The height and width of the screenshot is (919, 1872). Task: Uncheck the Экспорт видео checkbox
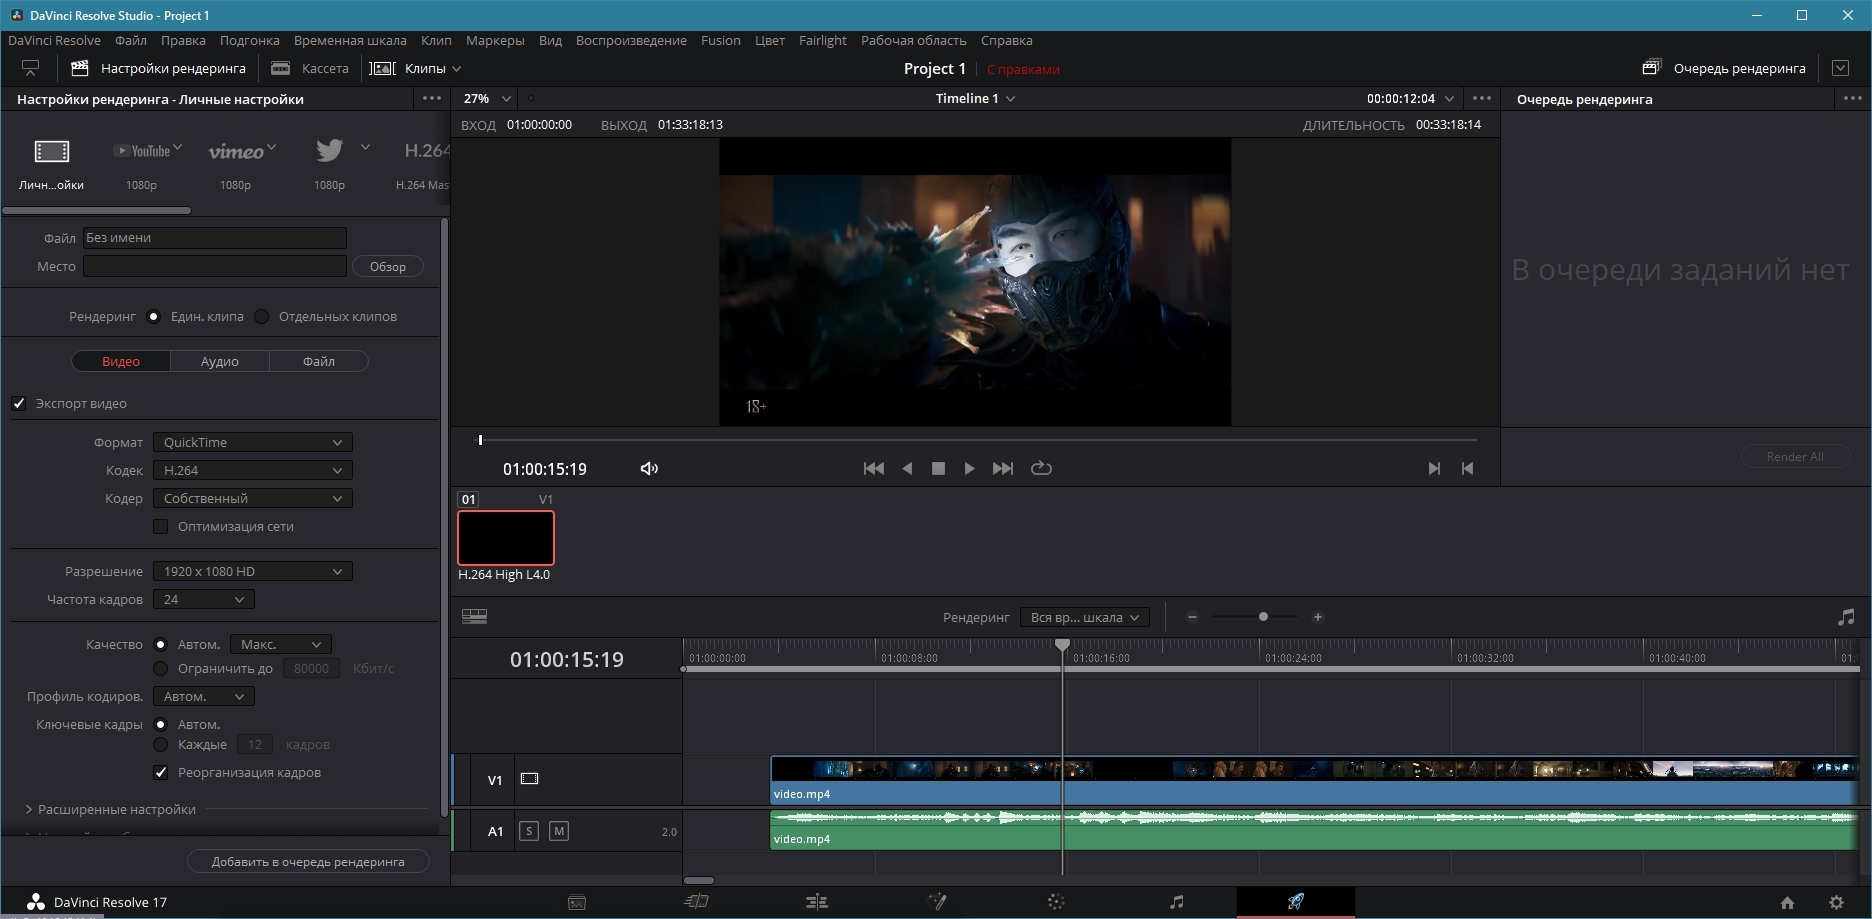pyautogui.click(x=19, y=403)
